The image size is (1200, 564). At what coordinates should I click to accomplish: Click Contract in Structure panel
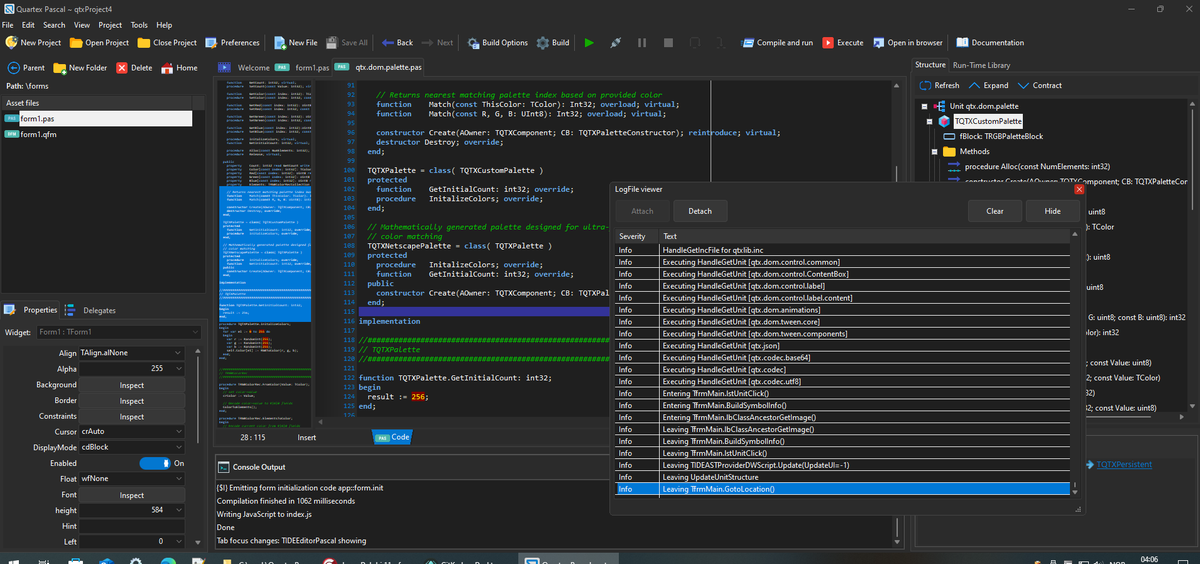(x=1040, y=85)
